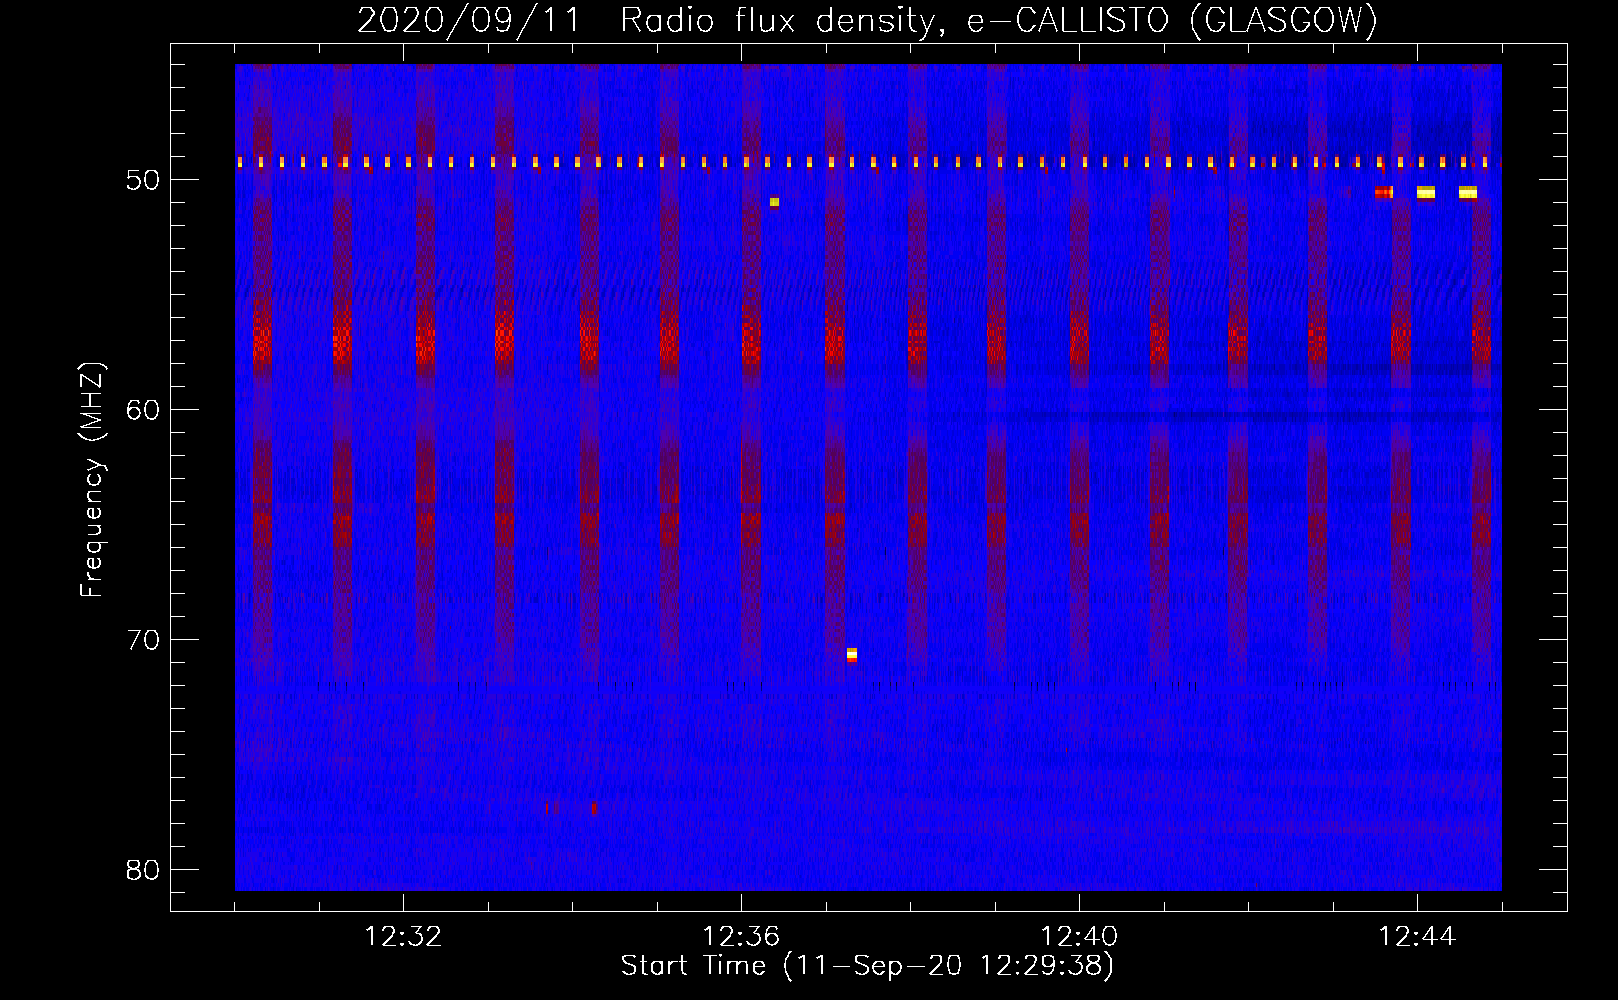The width and height of the screenshot is (1618, 1000).
Task: Click the 50 frequency tick label
Action: 144,180
